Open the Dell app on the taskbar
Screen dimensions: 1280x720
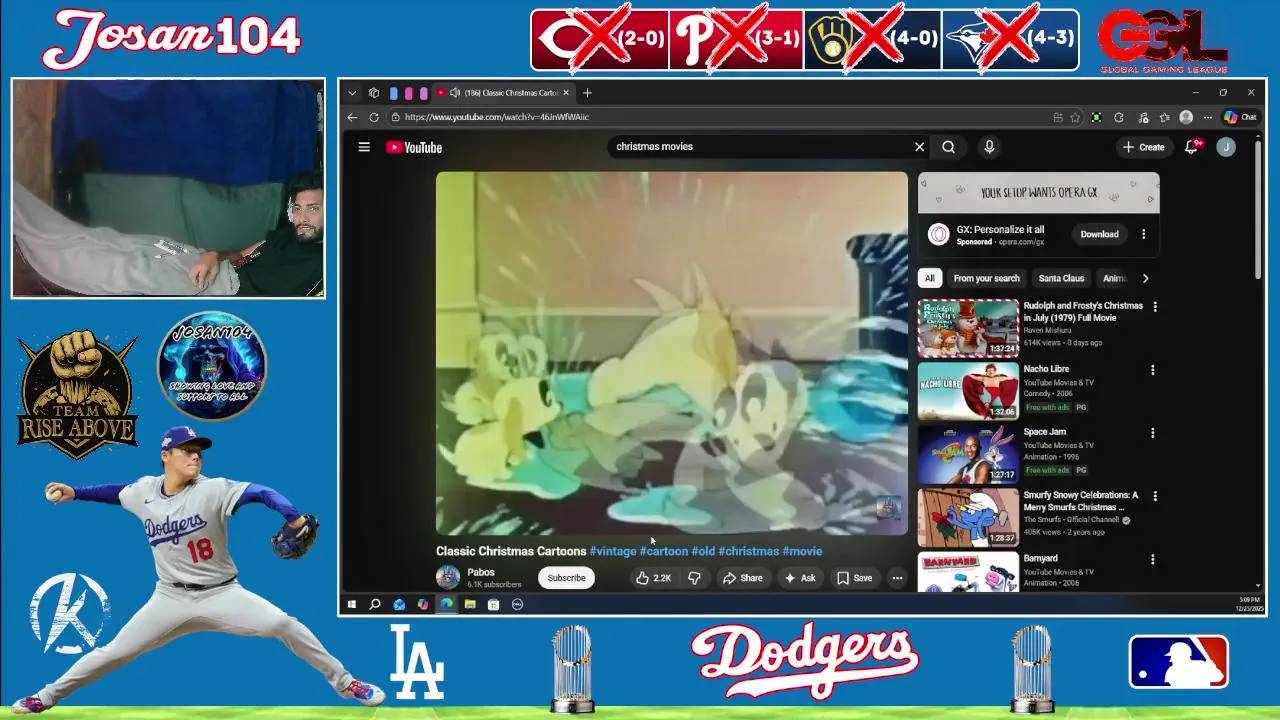click(517, 604)
